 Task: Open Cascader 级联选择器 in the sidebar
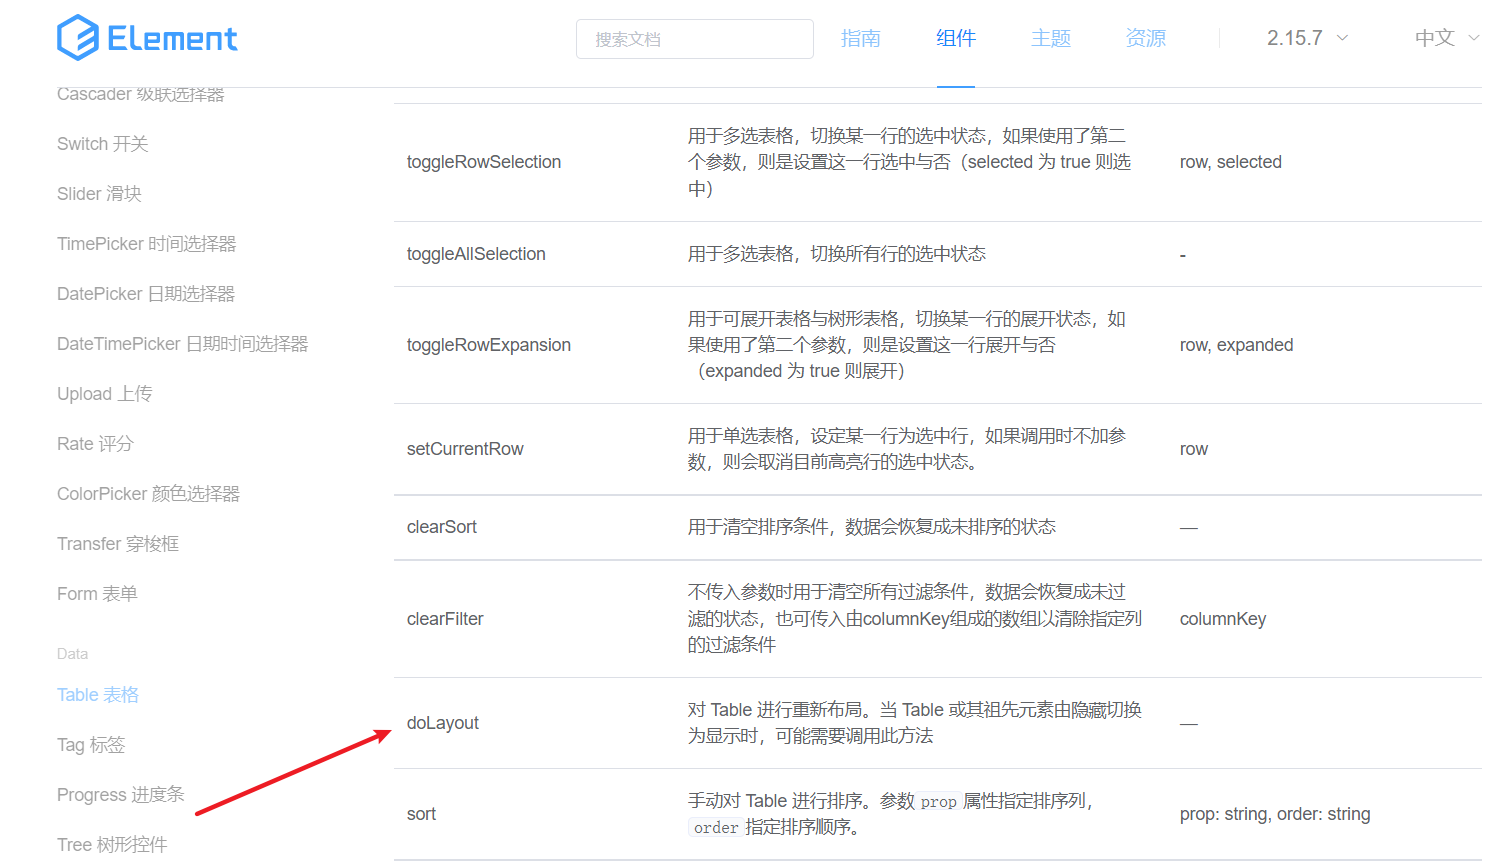(x=141, y=94)
